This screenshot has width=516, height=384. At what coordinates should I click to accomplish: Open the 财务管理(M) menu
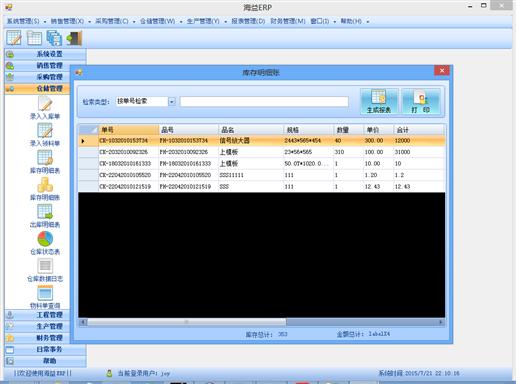(x=288, y=21)
